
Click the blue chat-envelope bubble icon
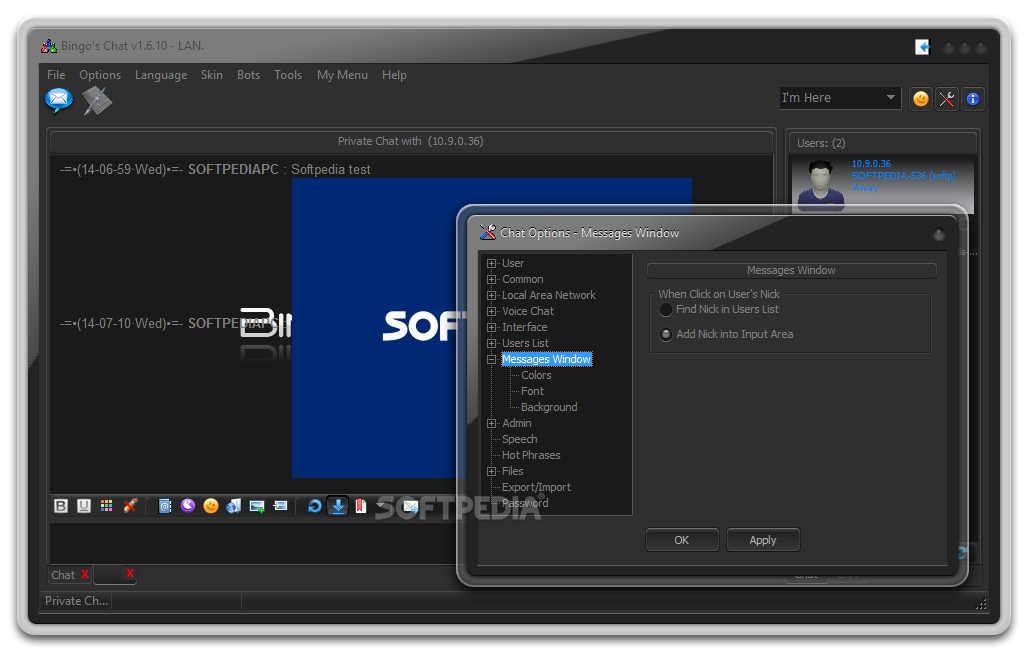[x=58, y=100]
